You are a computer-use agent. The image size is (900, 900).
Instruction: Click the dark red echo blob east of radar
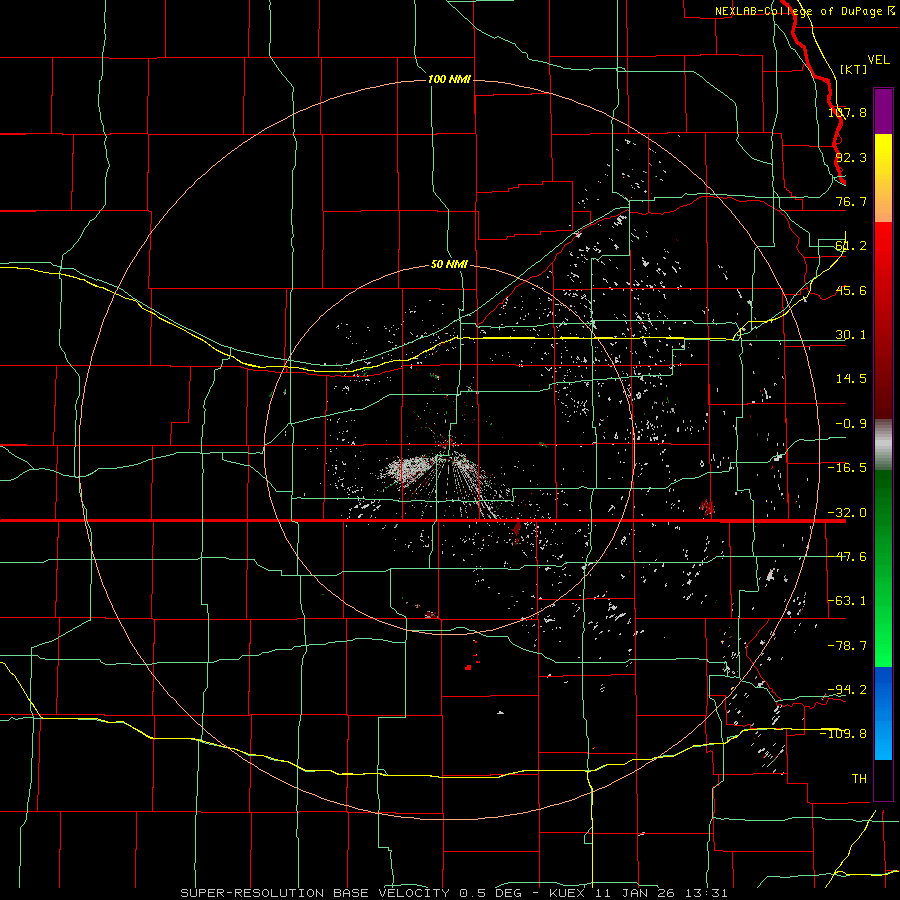point(707,507)
